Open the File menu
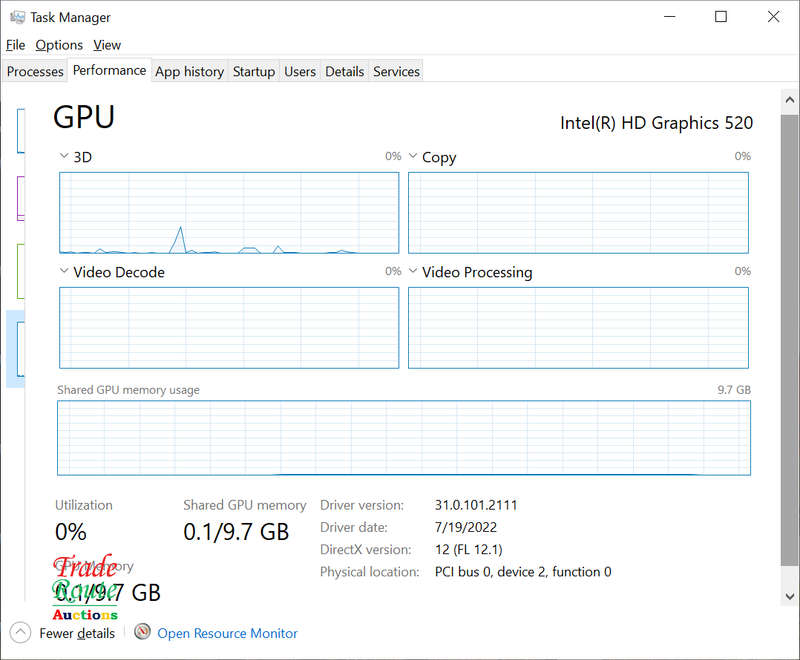 click(x=15, y=45)
